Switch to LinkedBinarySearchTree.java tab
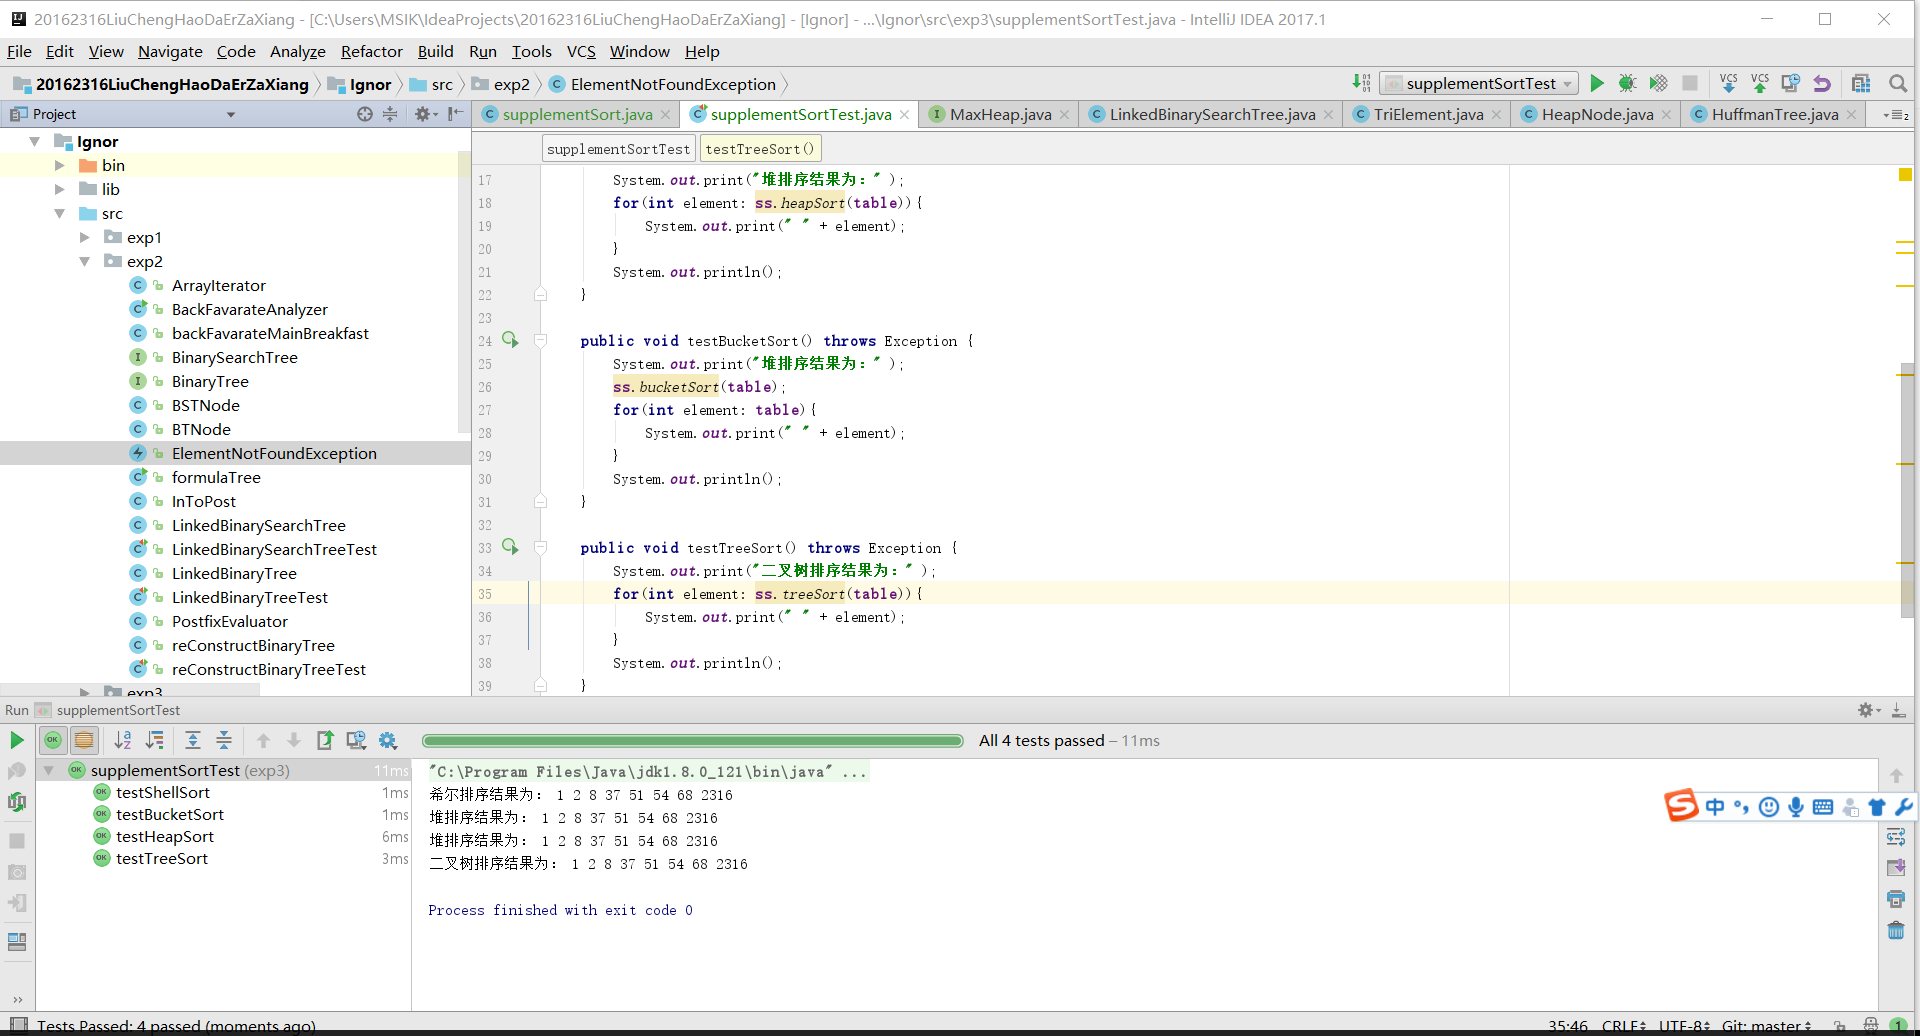This screenshot has height=1036, width=1920. 1212,114
